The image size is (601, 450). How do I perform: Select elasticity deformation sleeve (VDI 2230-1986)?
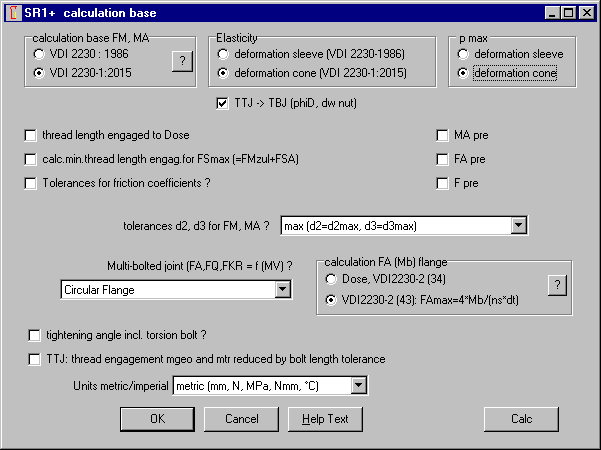(223, 54)
